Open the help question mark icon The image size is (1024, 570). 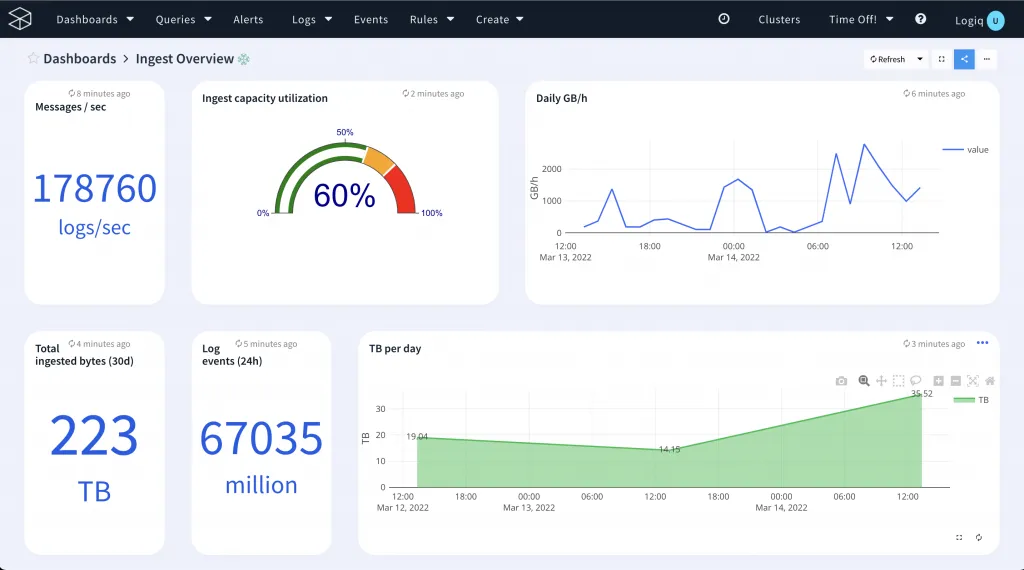point(921,19)
